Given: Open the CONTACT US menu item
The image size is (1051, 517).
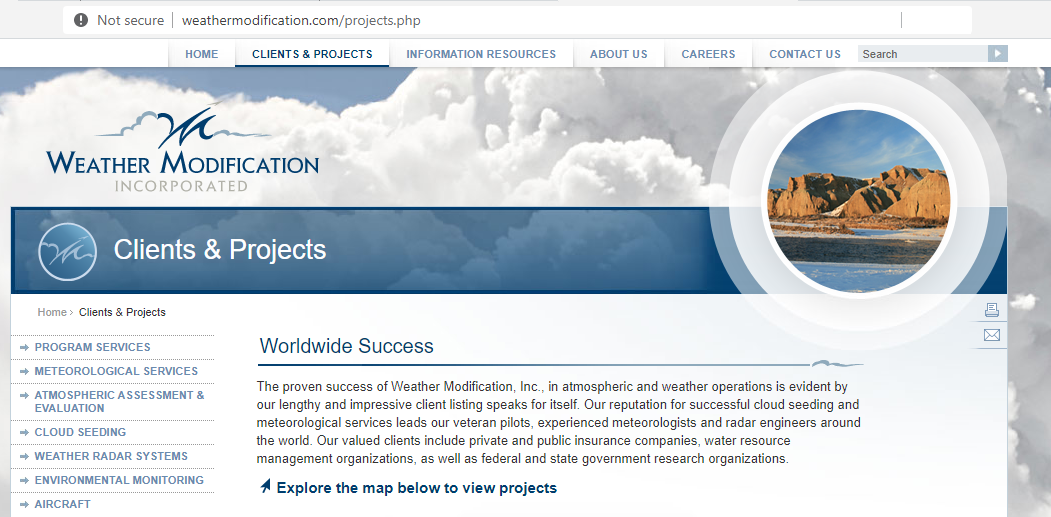Looking at the screenshot, I should pos(805,54).
